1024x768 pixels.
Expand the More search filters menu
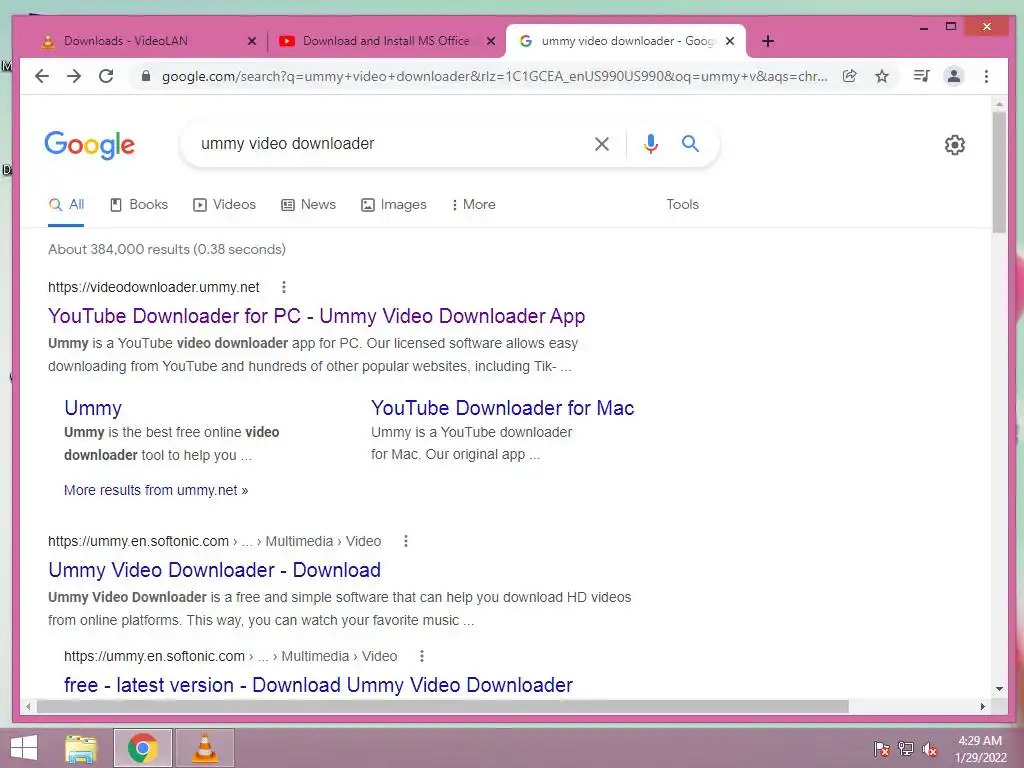click(473, 204)
